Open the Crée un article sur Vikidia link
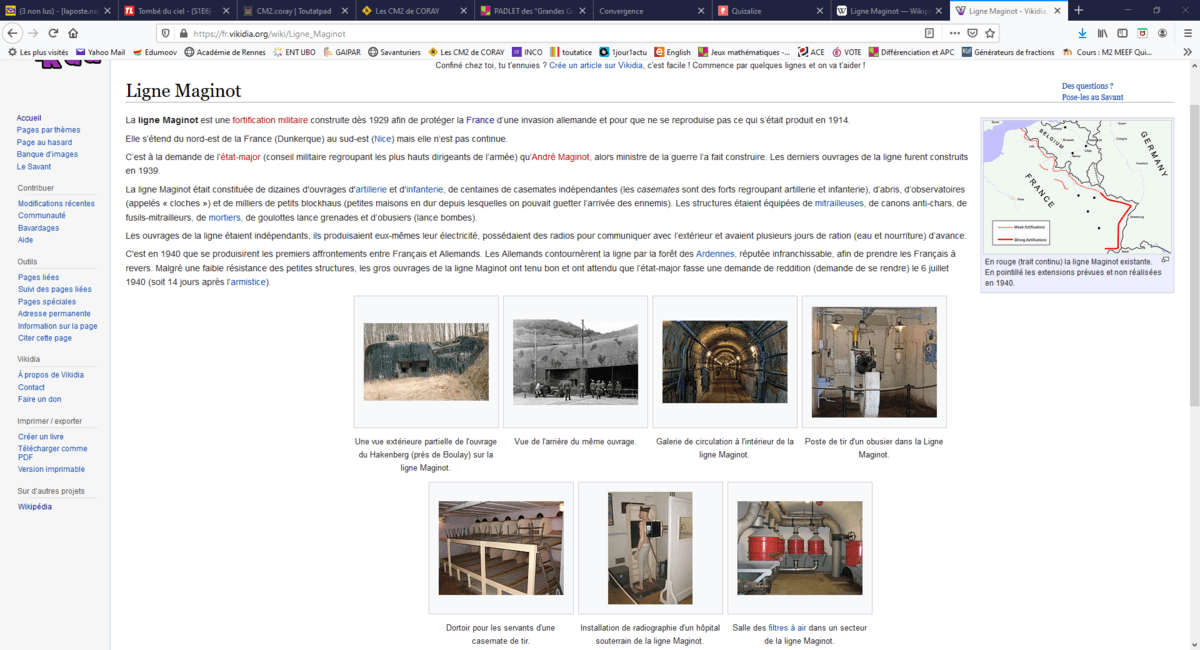This screenshot has height=650, width=1200. (596, 65)
